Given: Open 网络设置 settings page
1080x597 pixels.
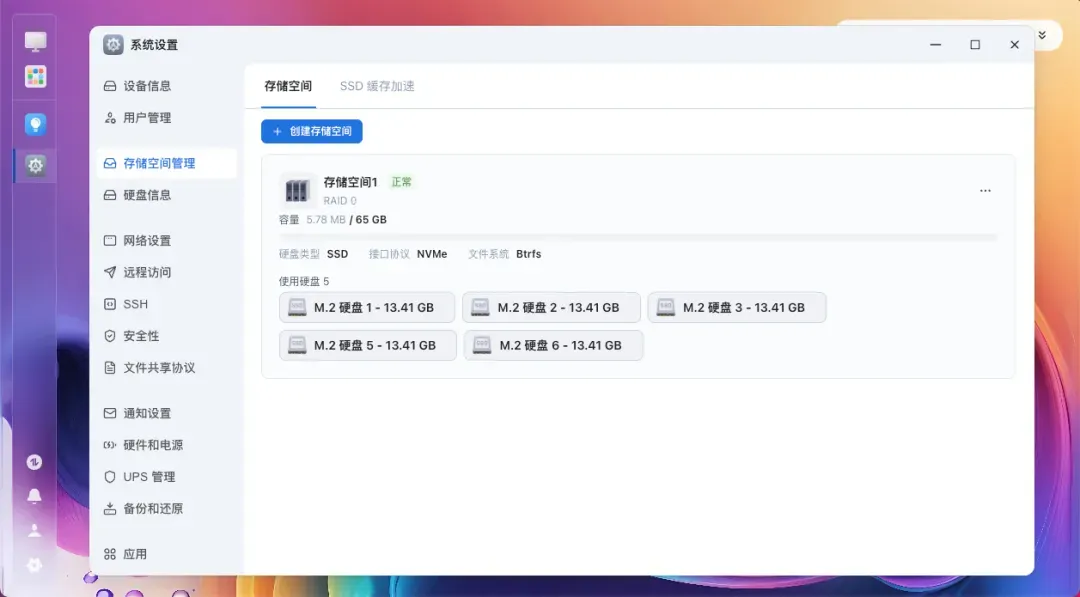Looking at the screenshot, I should click(147, 241).
